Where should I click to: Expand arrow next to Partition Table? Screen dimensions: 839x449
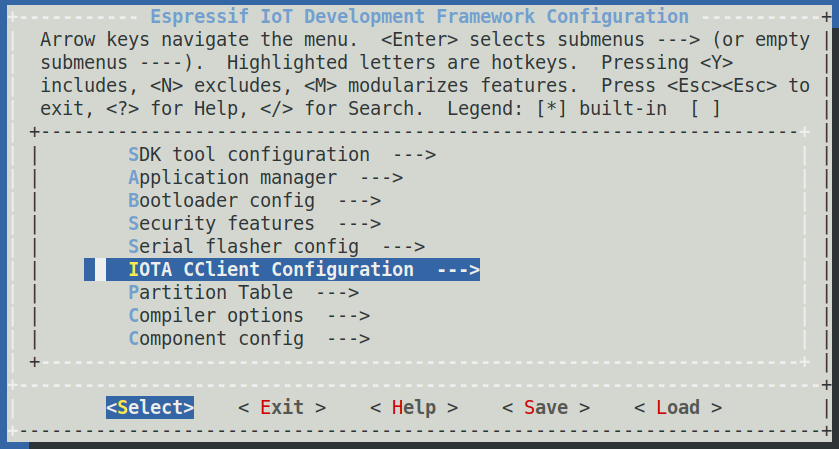click(338, 293)
